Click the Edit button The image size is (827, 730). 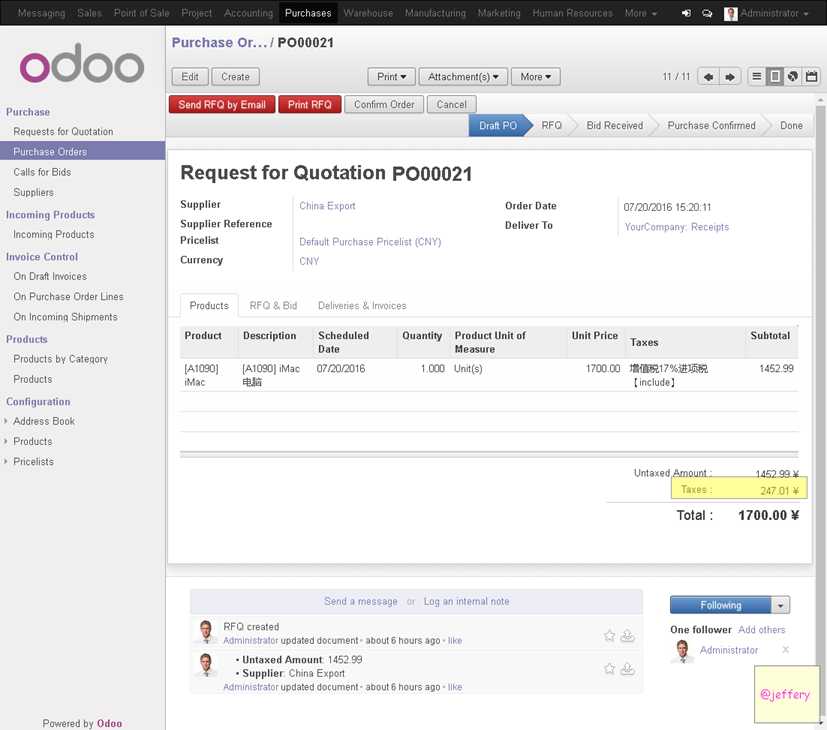click(x=190, y=76)
